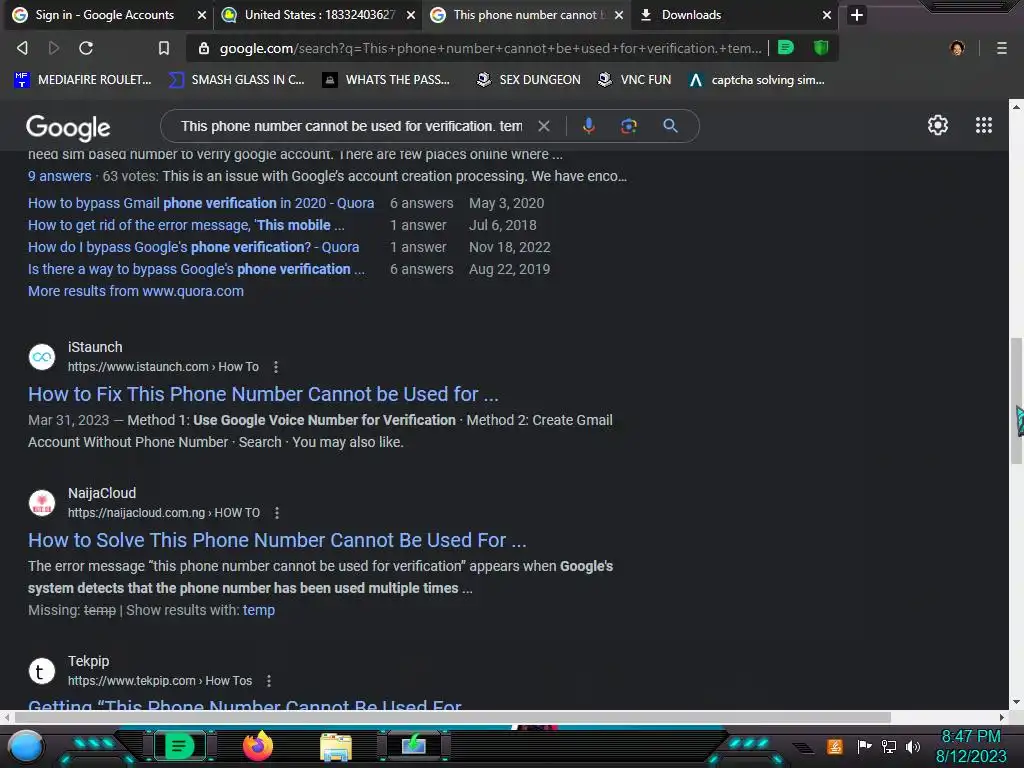Screen dimensions: 1024x768
Task: Open the browser profile avatar
Action: click(x=957, y=48)
